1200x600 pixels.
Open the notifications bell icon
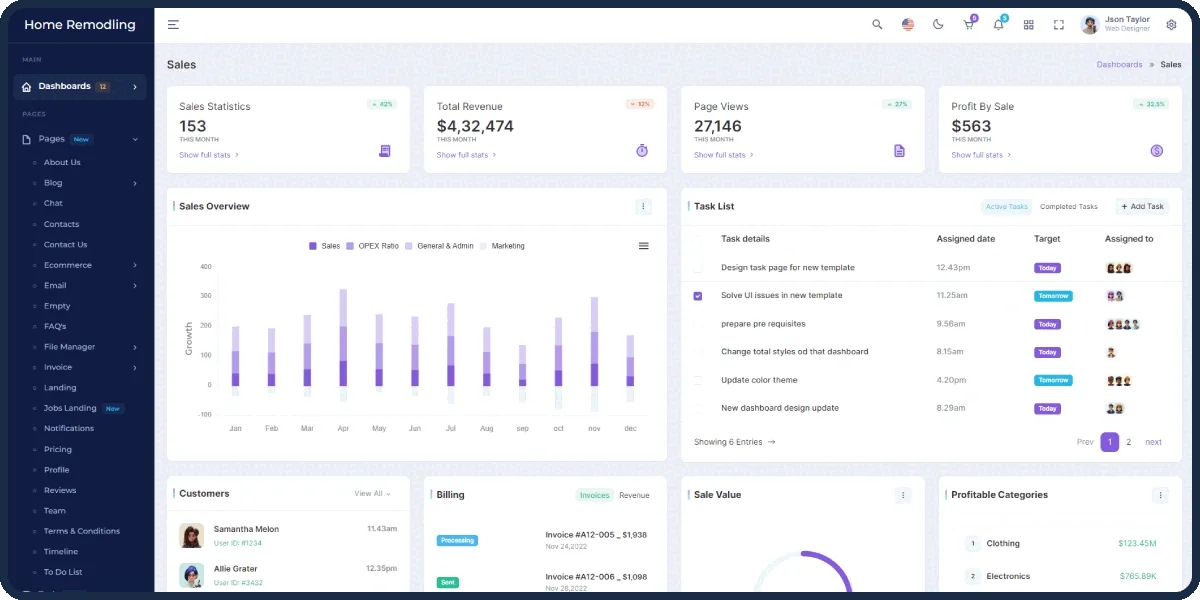[x=998, y=25]
